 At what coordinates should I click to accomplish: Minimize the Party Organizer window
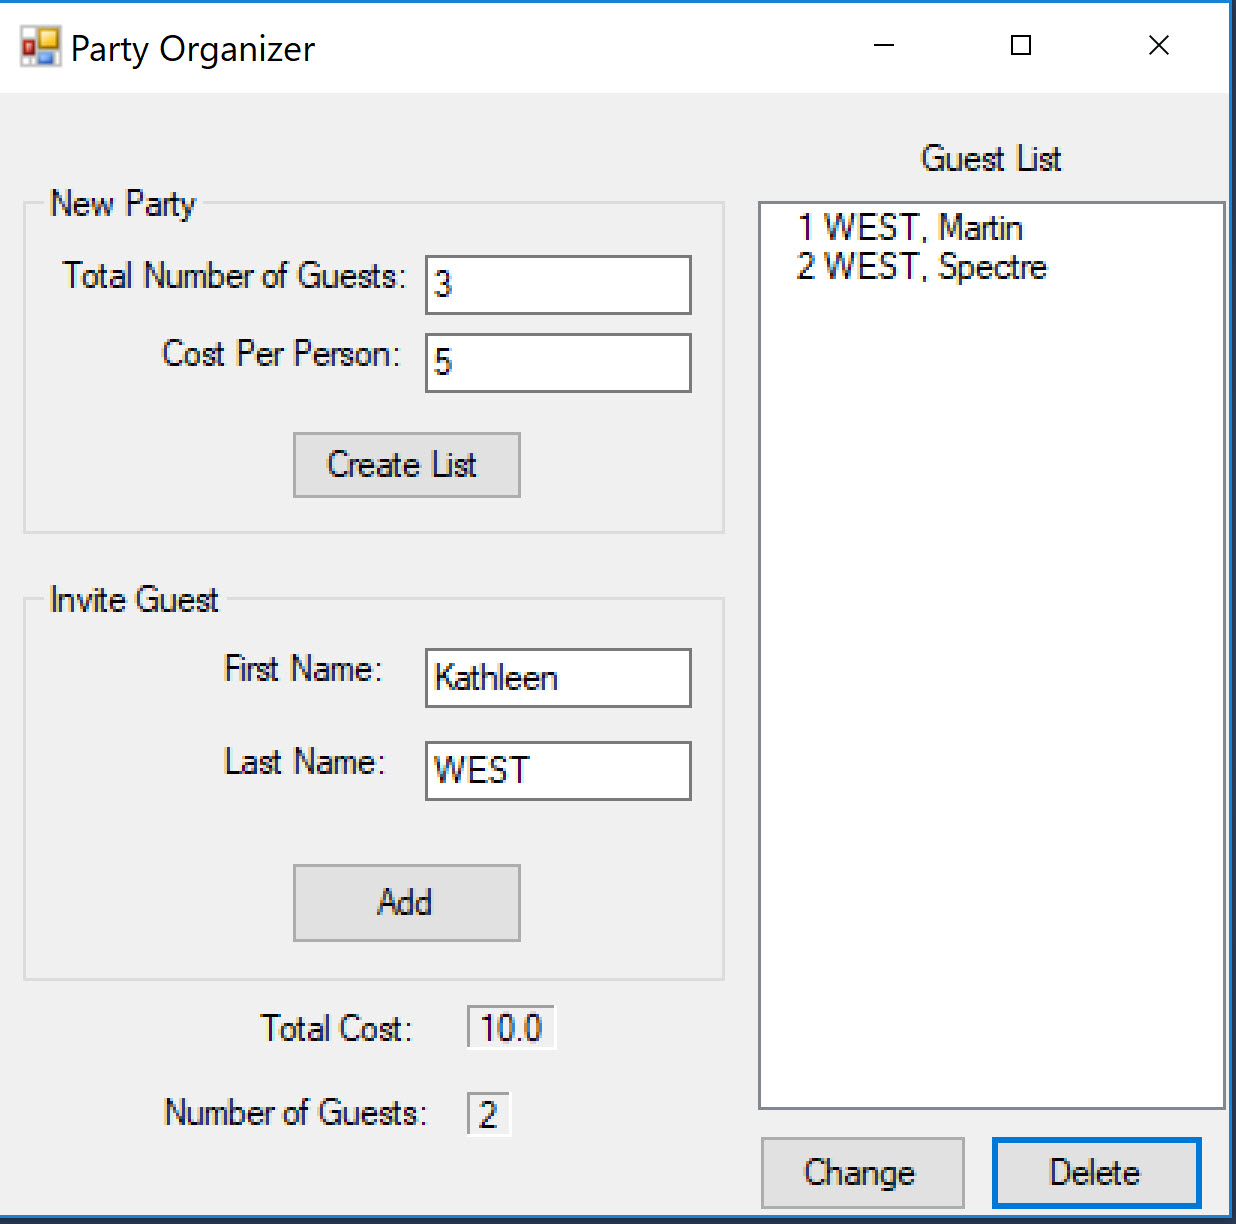coord(884,46)
